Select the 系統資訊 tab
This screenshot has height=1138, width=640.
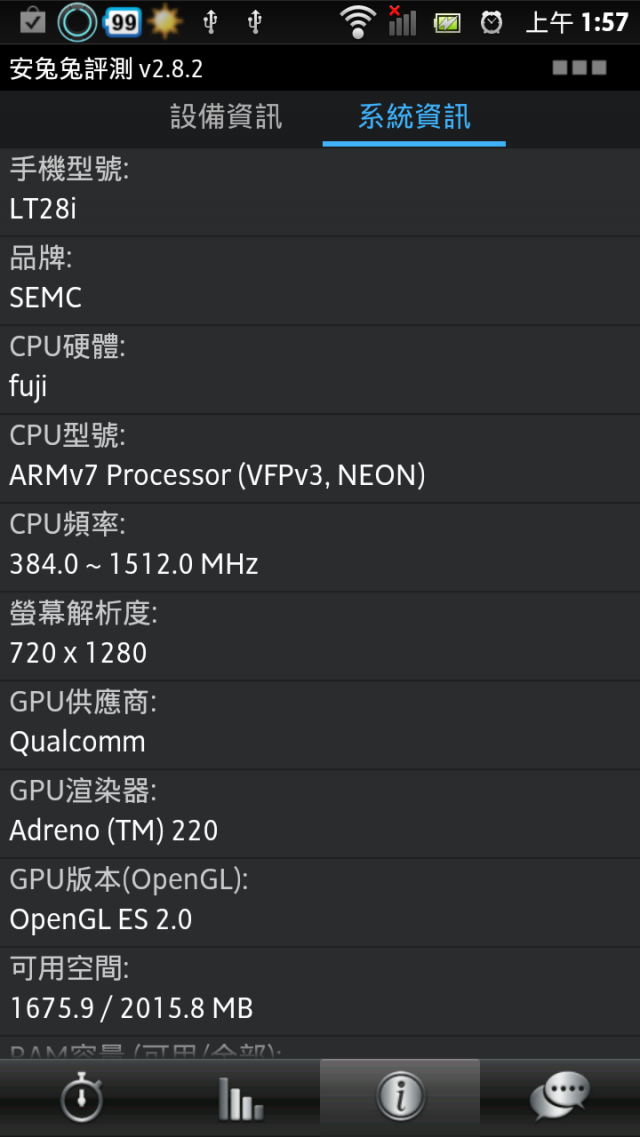[414, 116]
